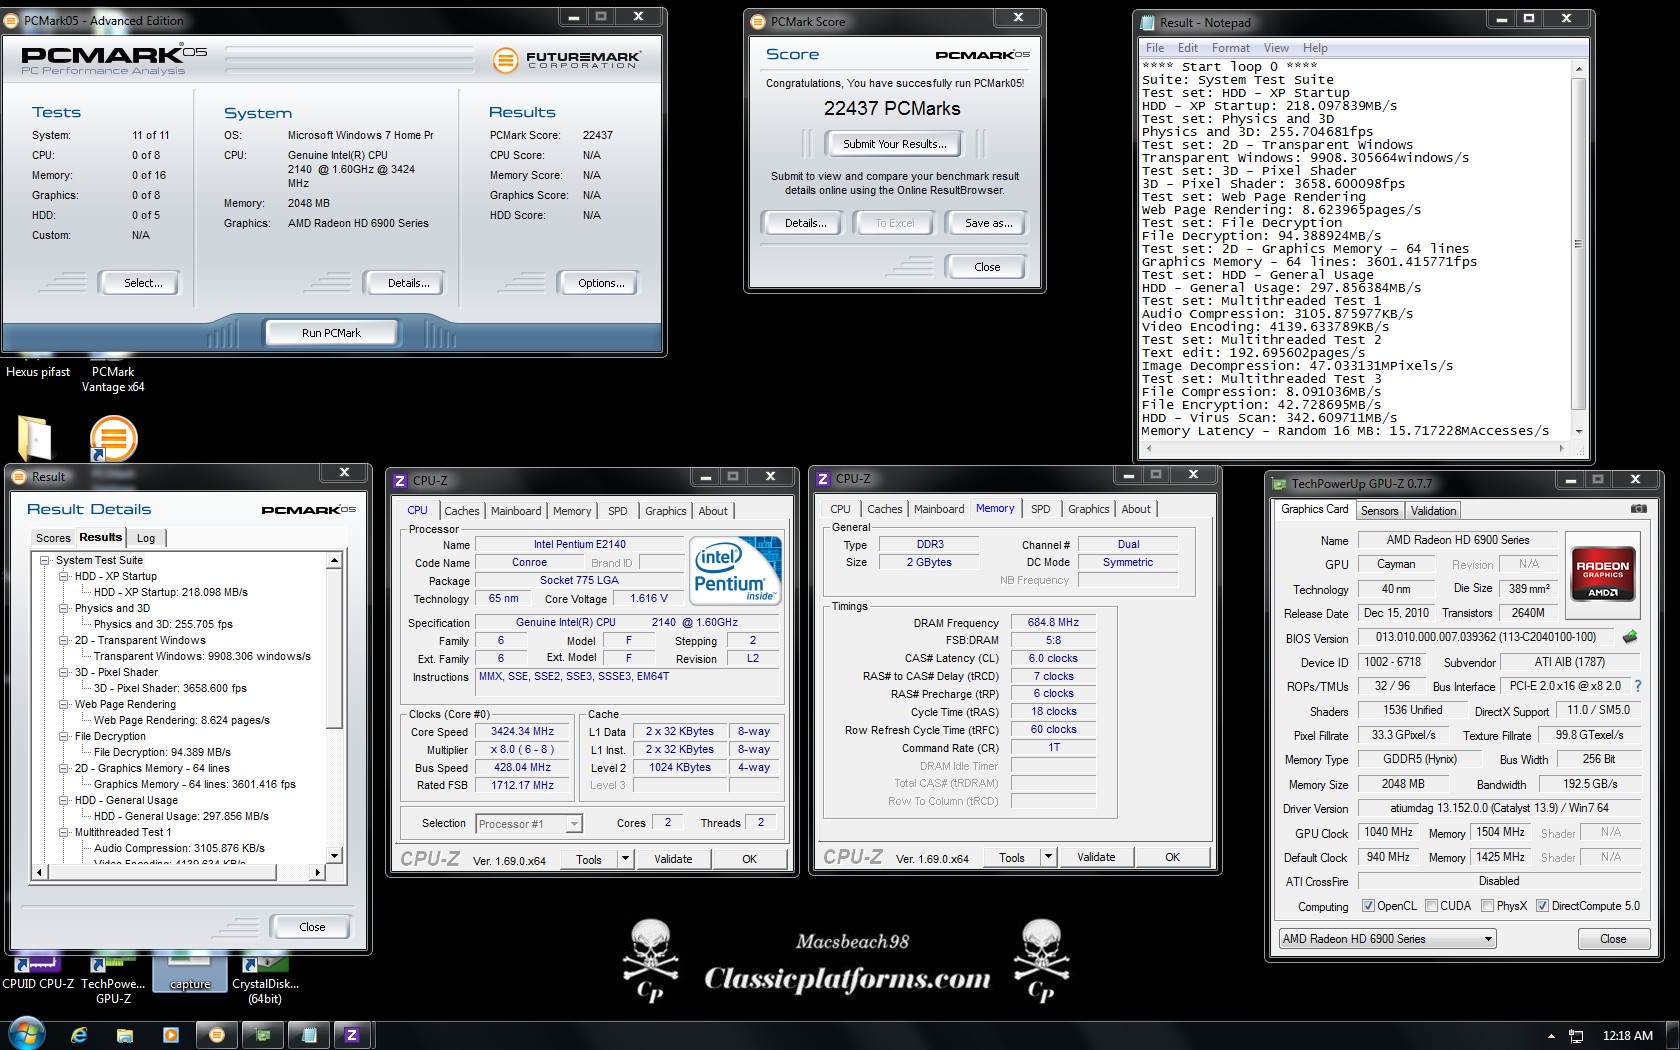Click the DRAM Frequency 684.8 MHz value
This screenshot has width=1680, height=1050.
point(1053,622)
